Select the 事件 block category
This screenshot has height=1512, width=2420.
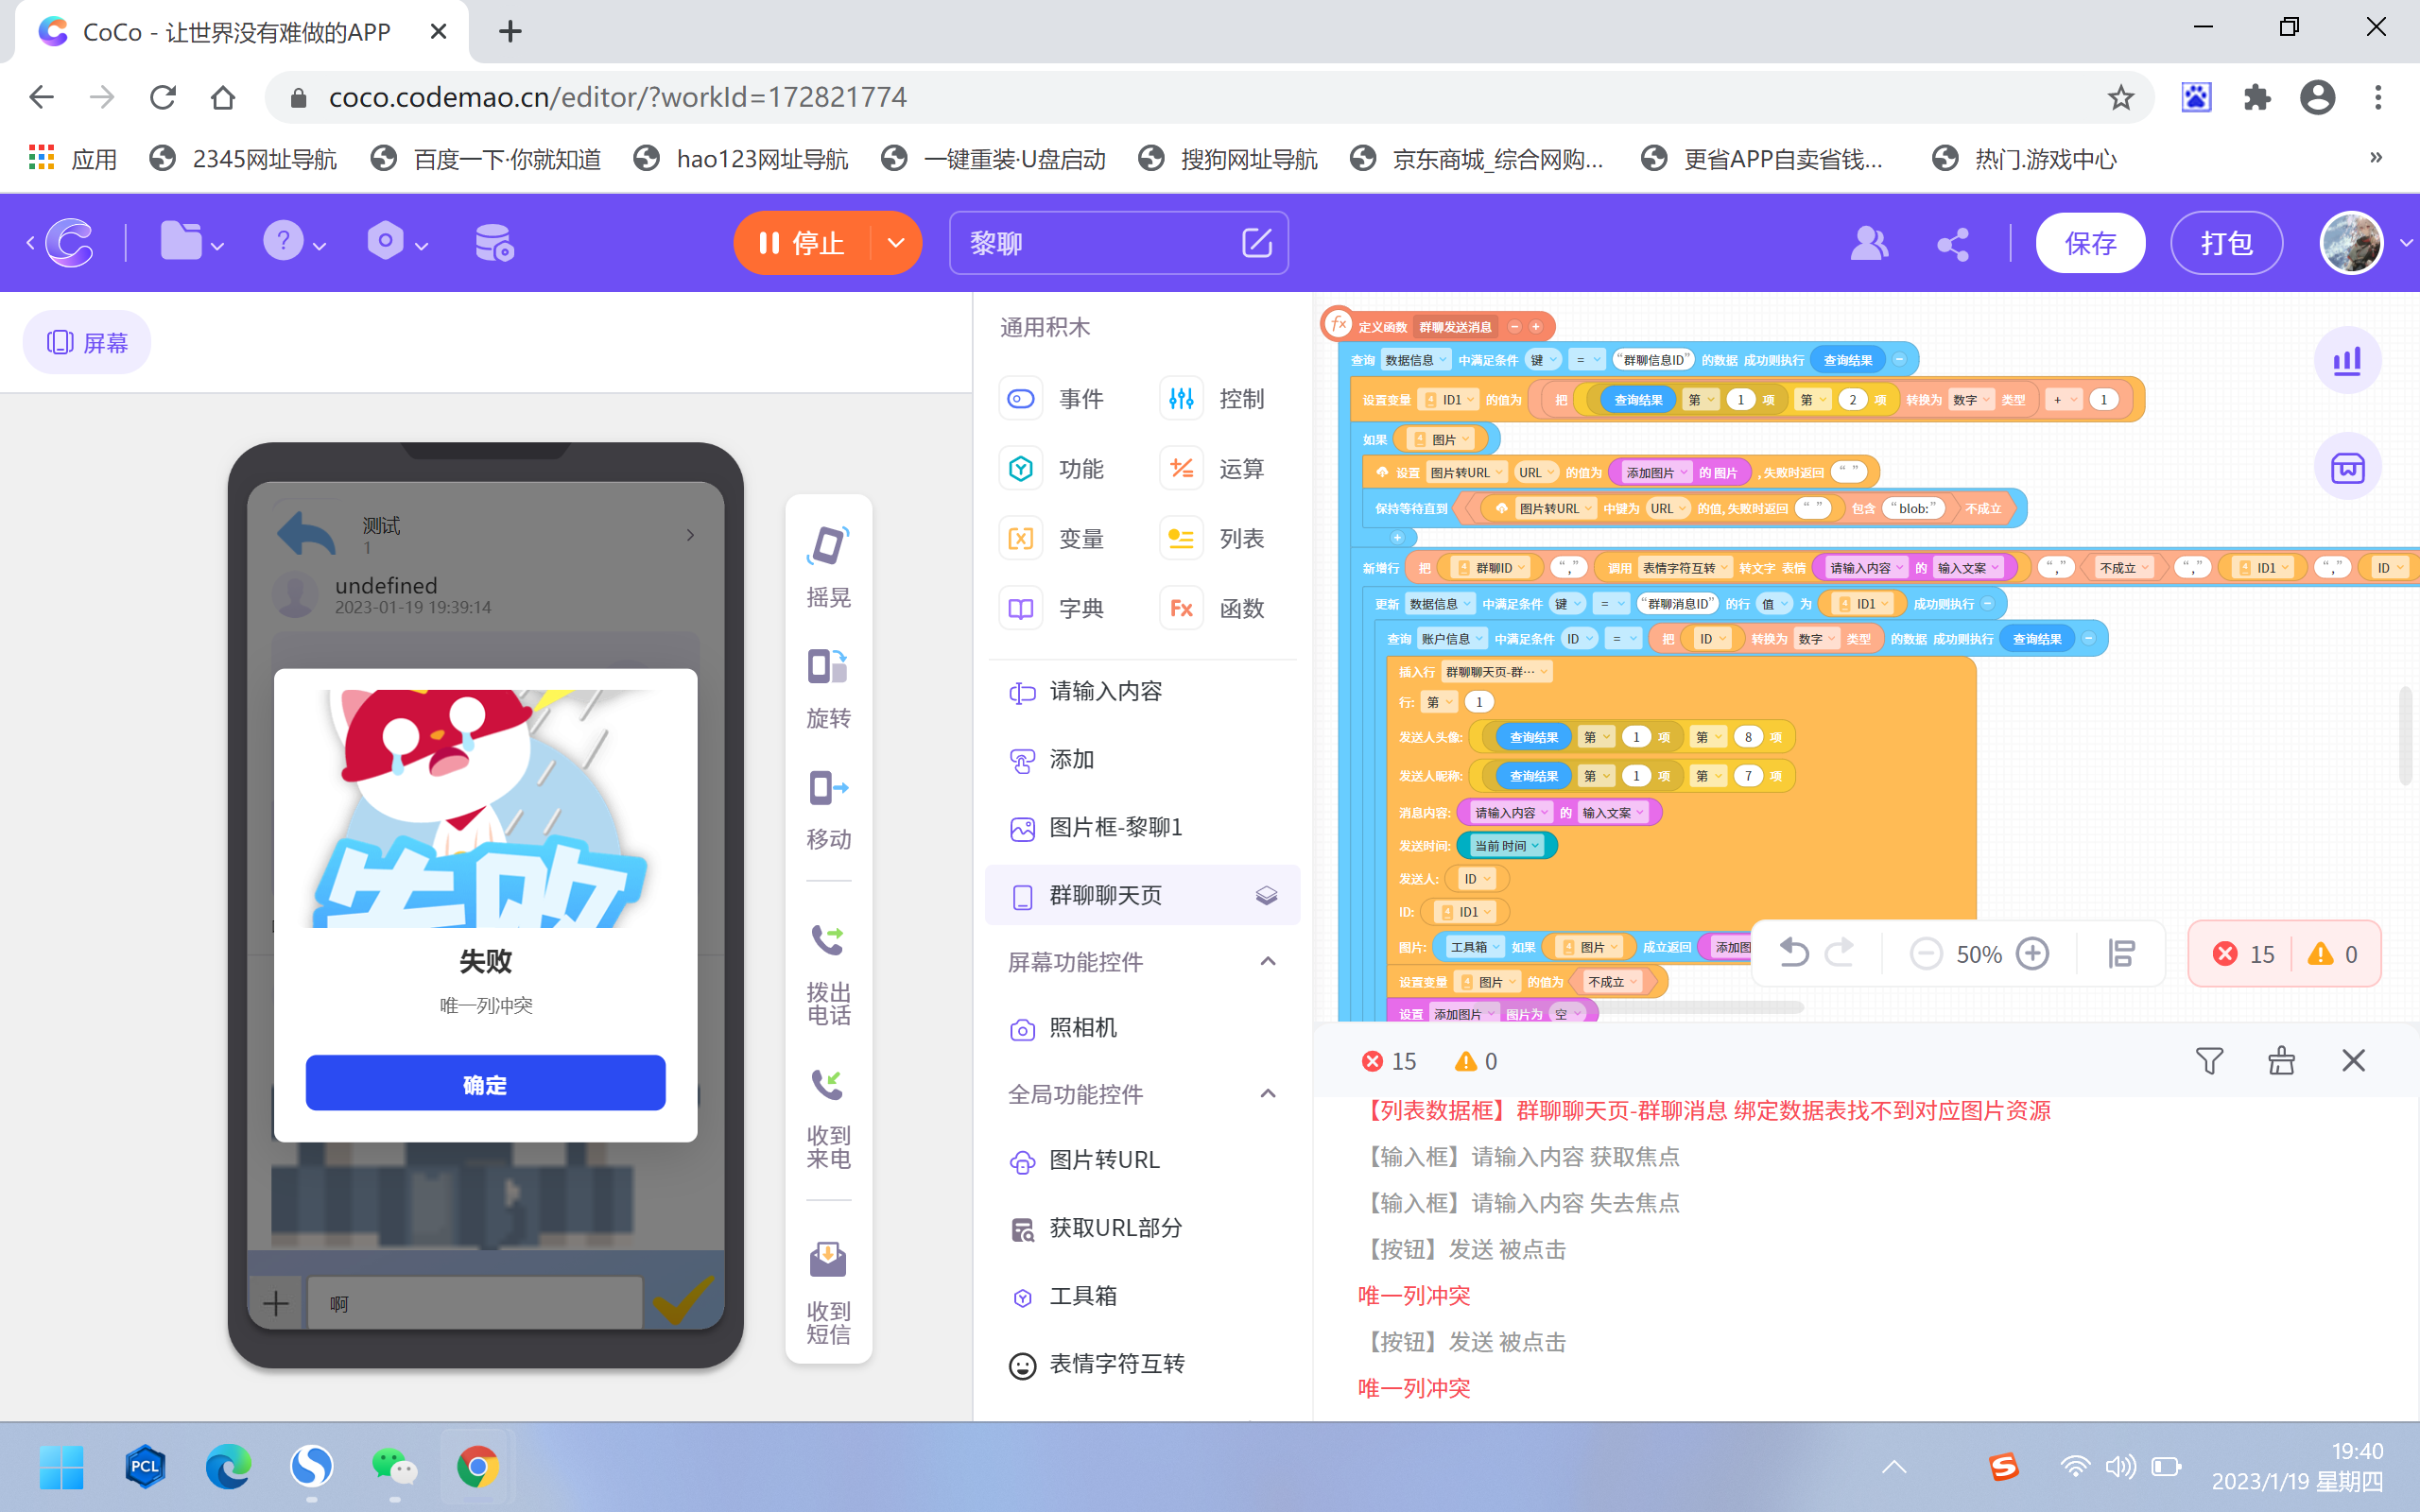click(1052, 399)
